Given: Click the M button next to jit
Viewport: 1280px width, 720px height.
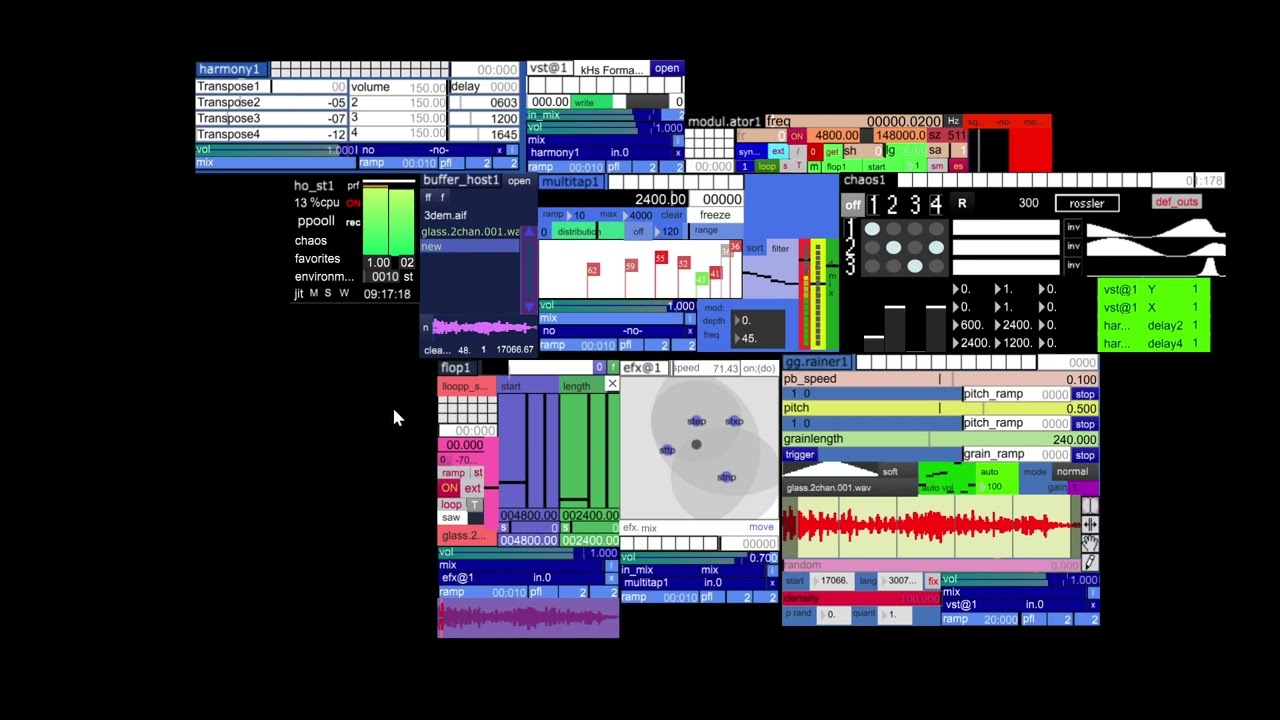Looking at the screenshot, I should 314,293.
